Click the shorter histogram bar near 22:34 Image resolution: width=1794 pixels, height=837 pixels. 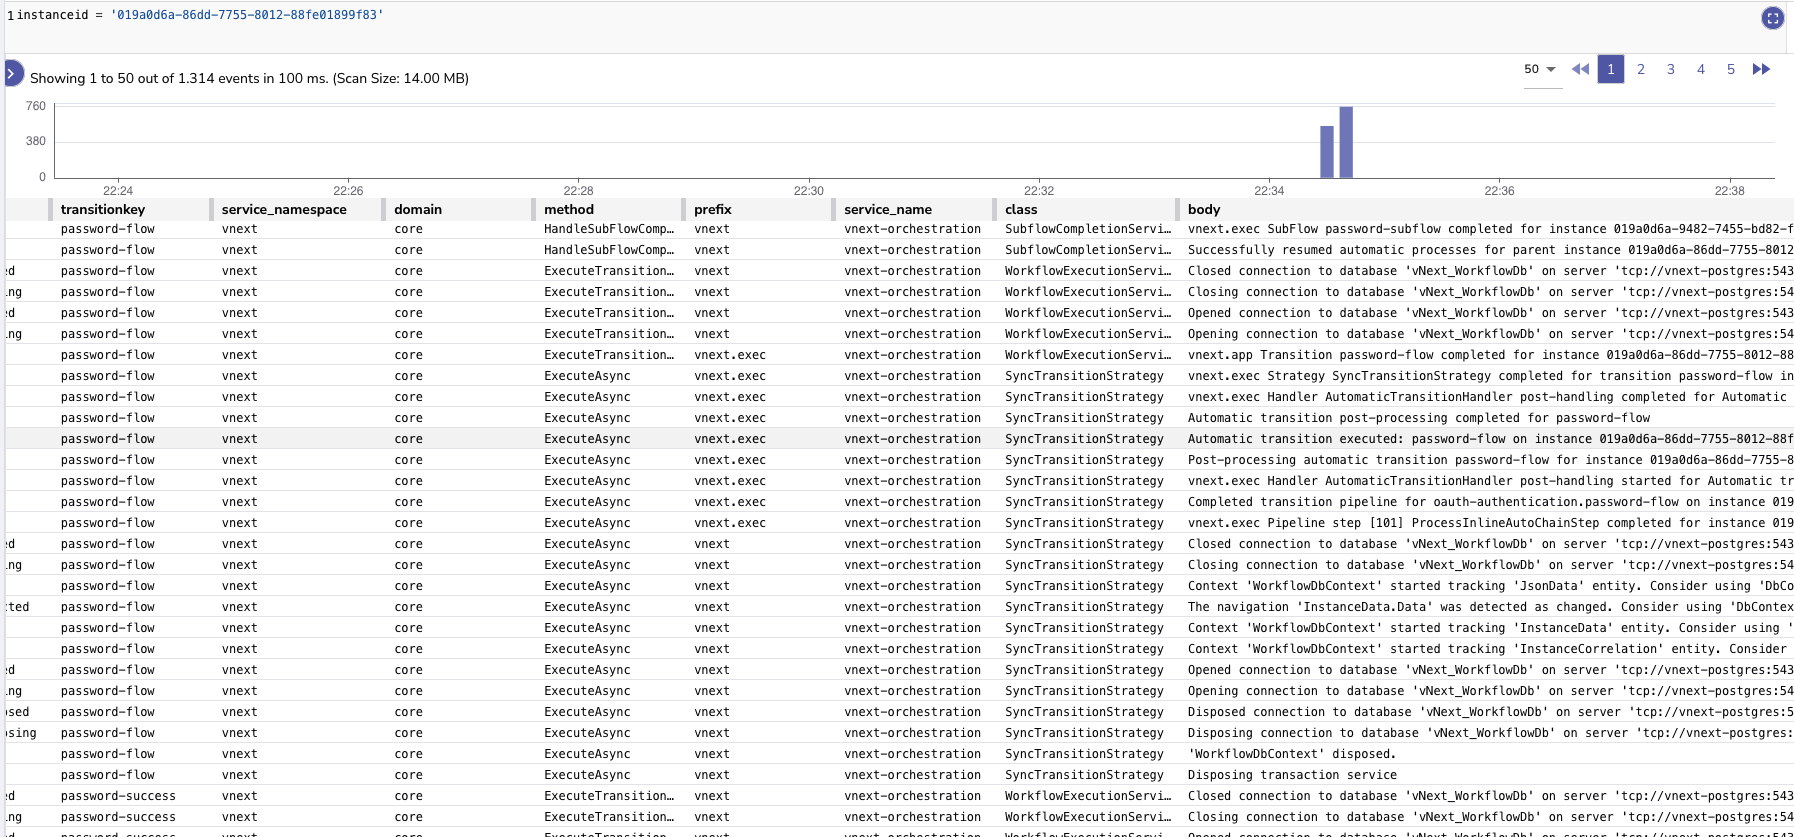point(1327,152)
